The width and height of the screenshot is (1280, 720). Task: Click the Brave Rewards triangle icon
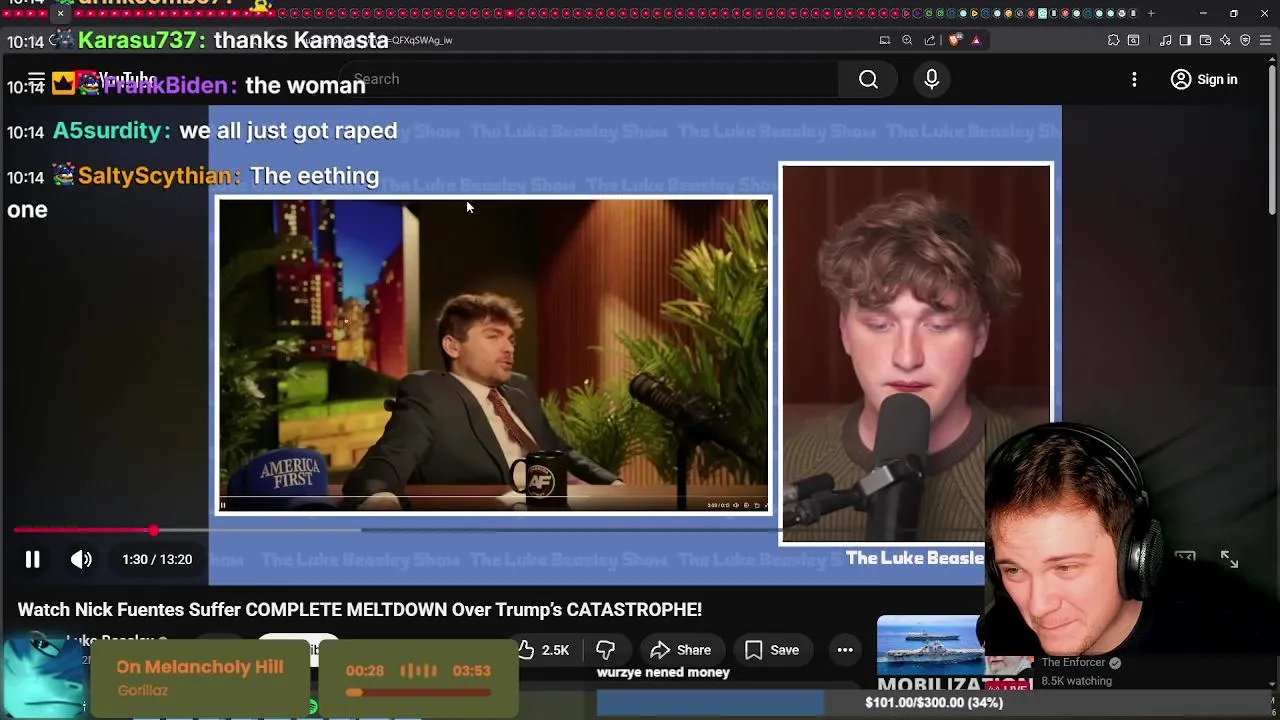(x=976, y=40)
